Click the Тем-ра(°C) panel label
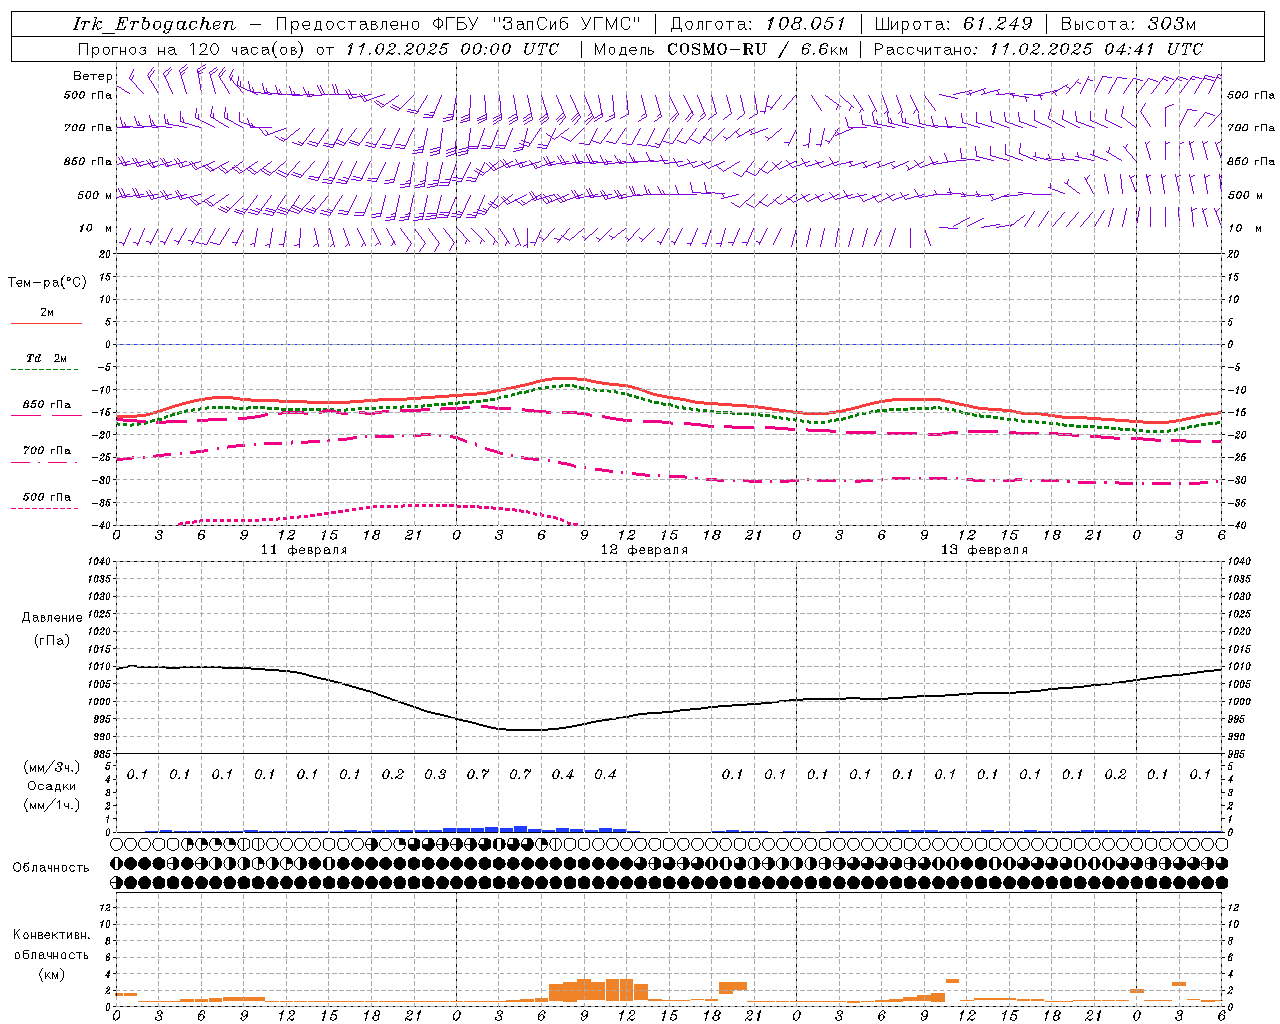The image size is (1280, 1024). click(x=47, y=283)
